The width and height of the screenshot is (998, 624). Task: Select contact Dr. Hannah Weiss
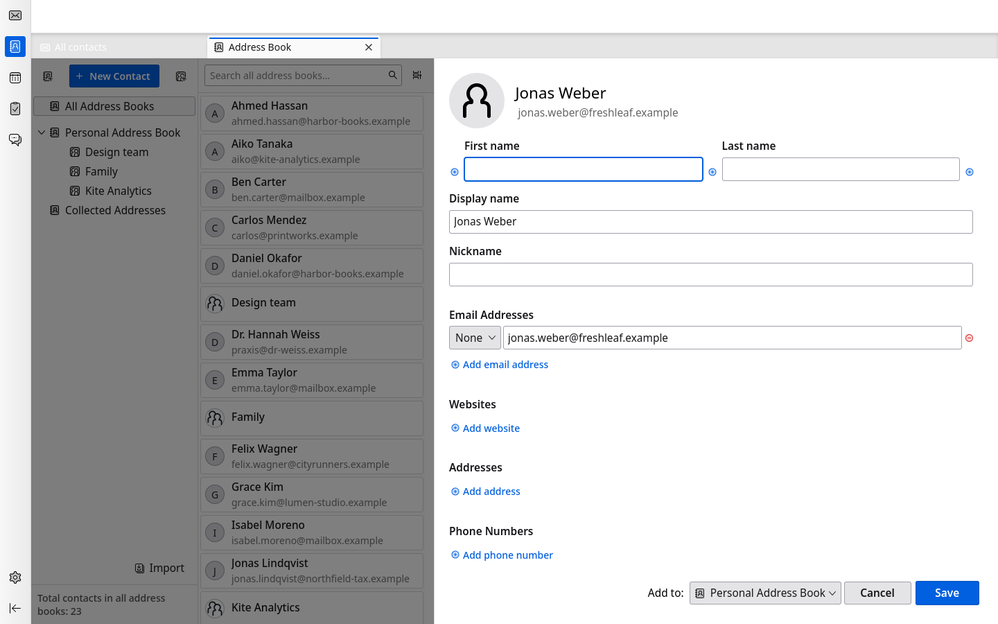coord(312,342)
